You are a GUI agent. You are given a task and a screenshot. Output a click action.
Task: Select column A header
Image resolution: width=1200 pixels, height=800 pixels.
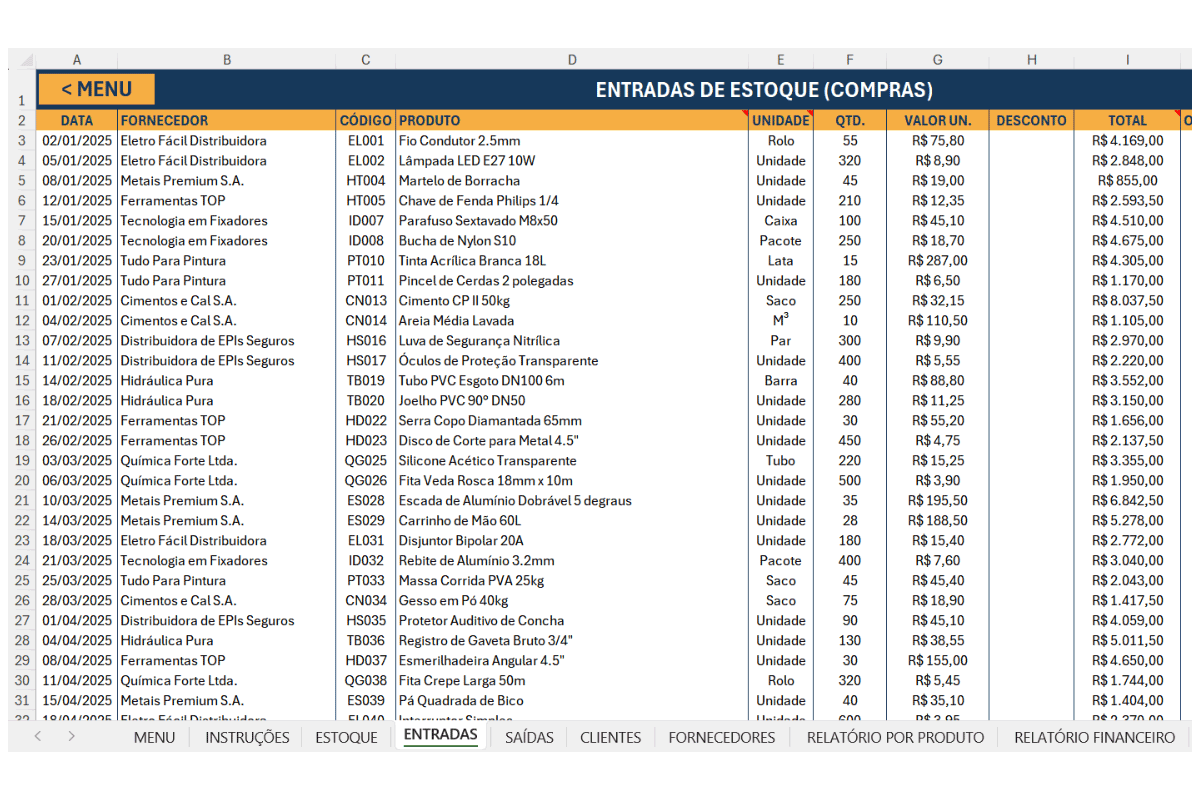(77, 60)
